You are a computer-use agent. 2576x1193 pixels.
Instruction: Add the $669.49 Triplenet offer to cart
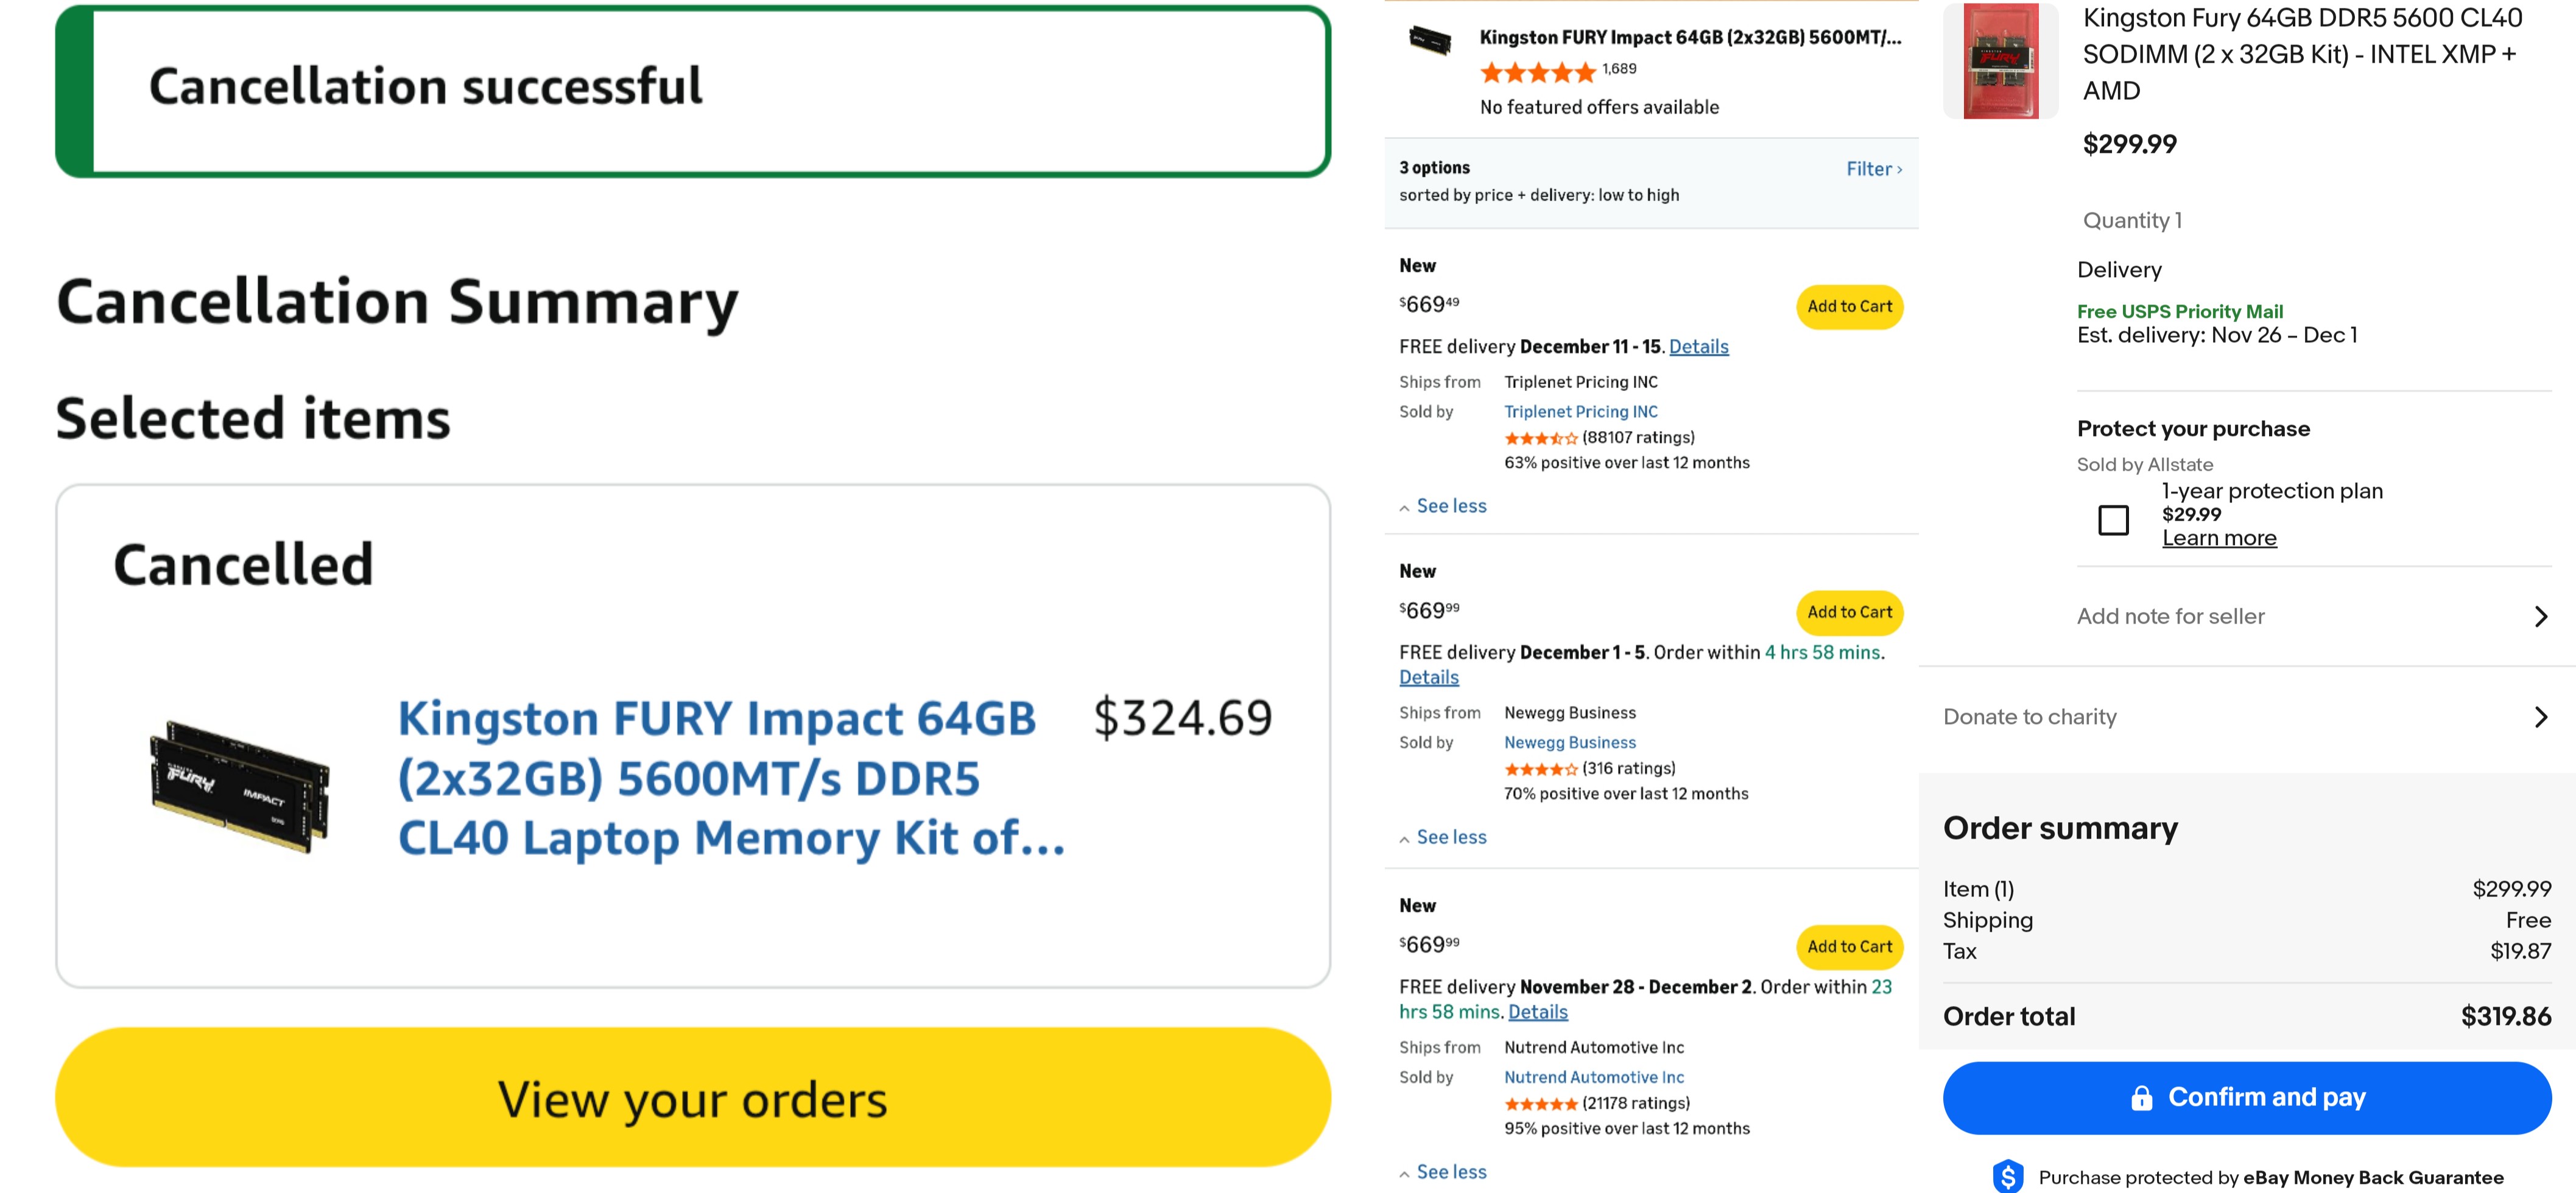click(x=1849, y=307)
